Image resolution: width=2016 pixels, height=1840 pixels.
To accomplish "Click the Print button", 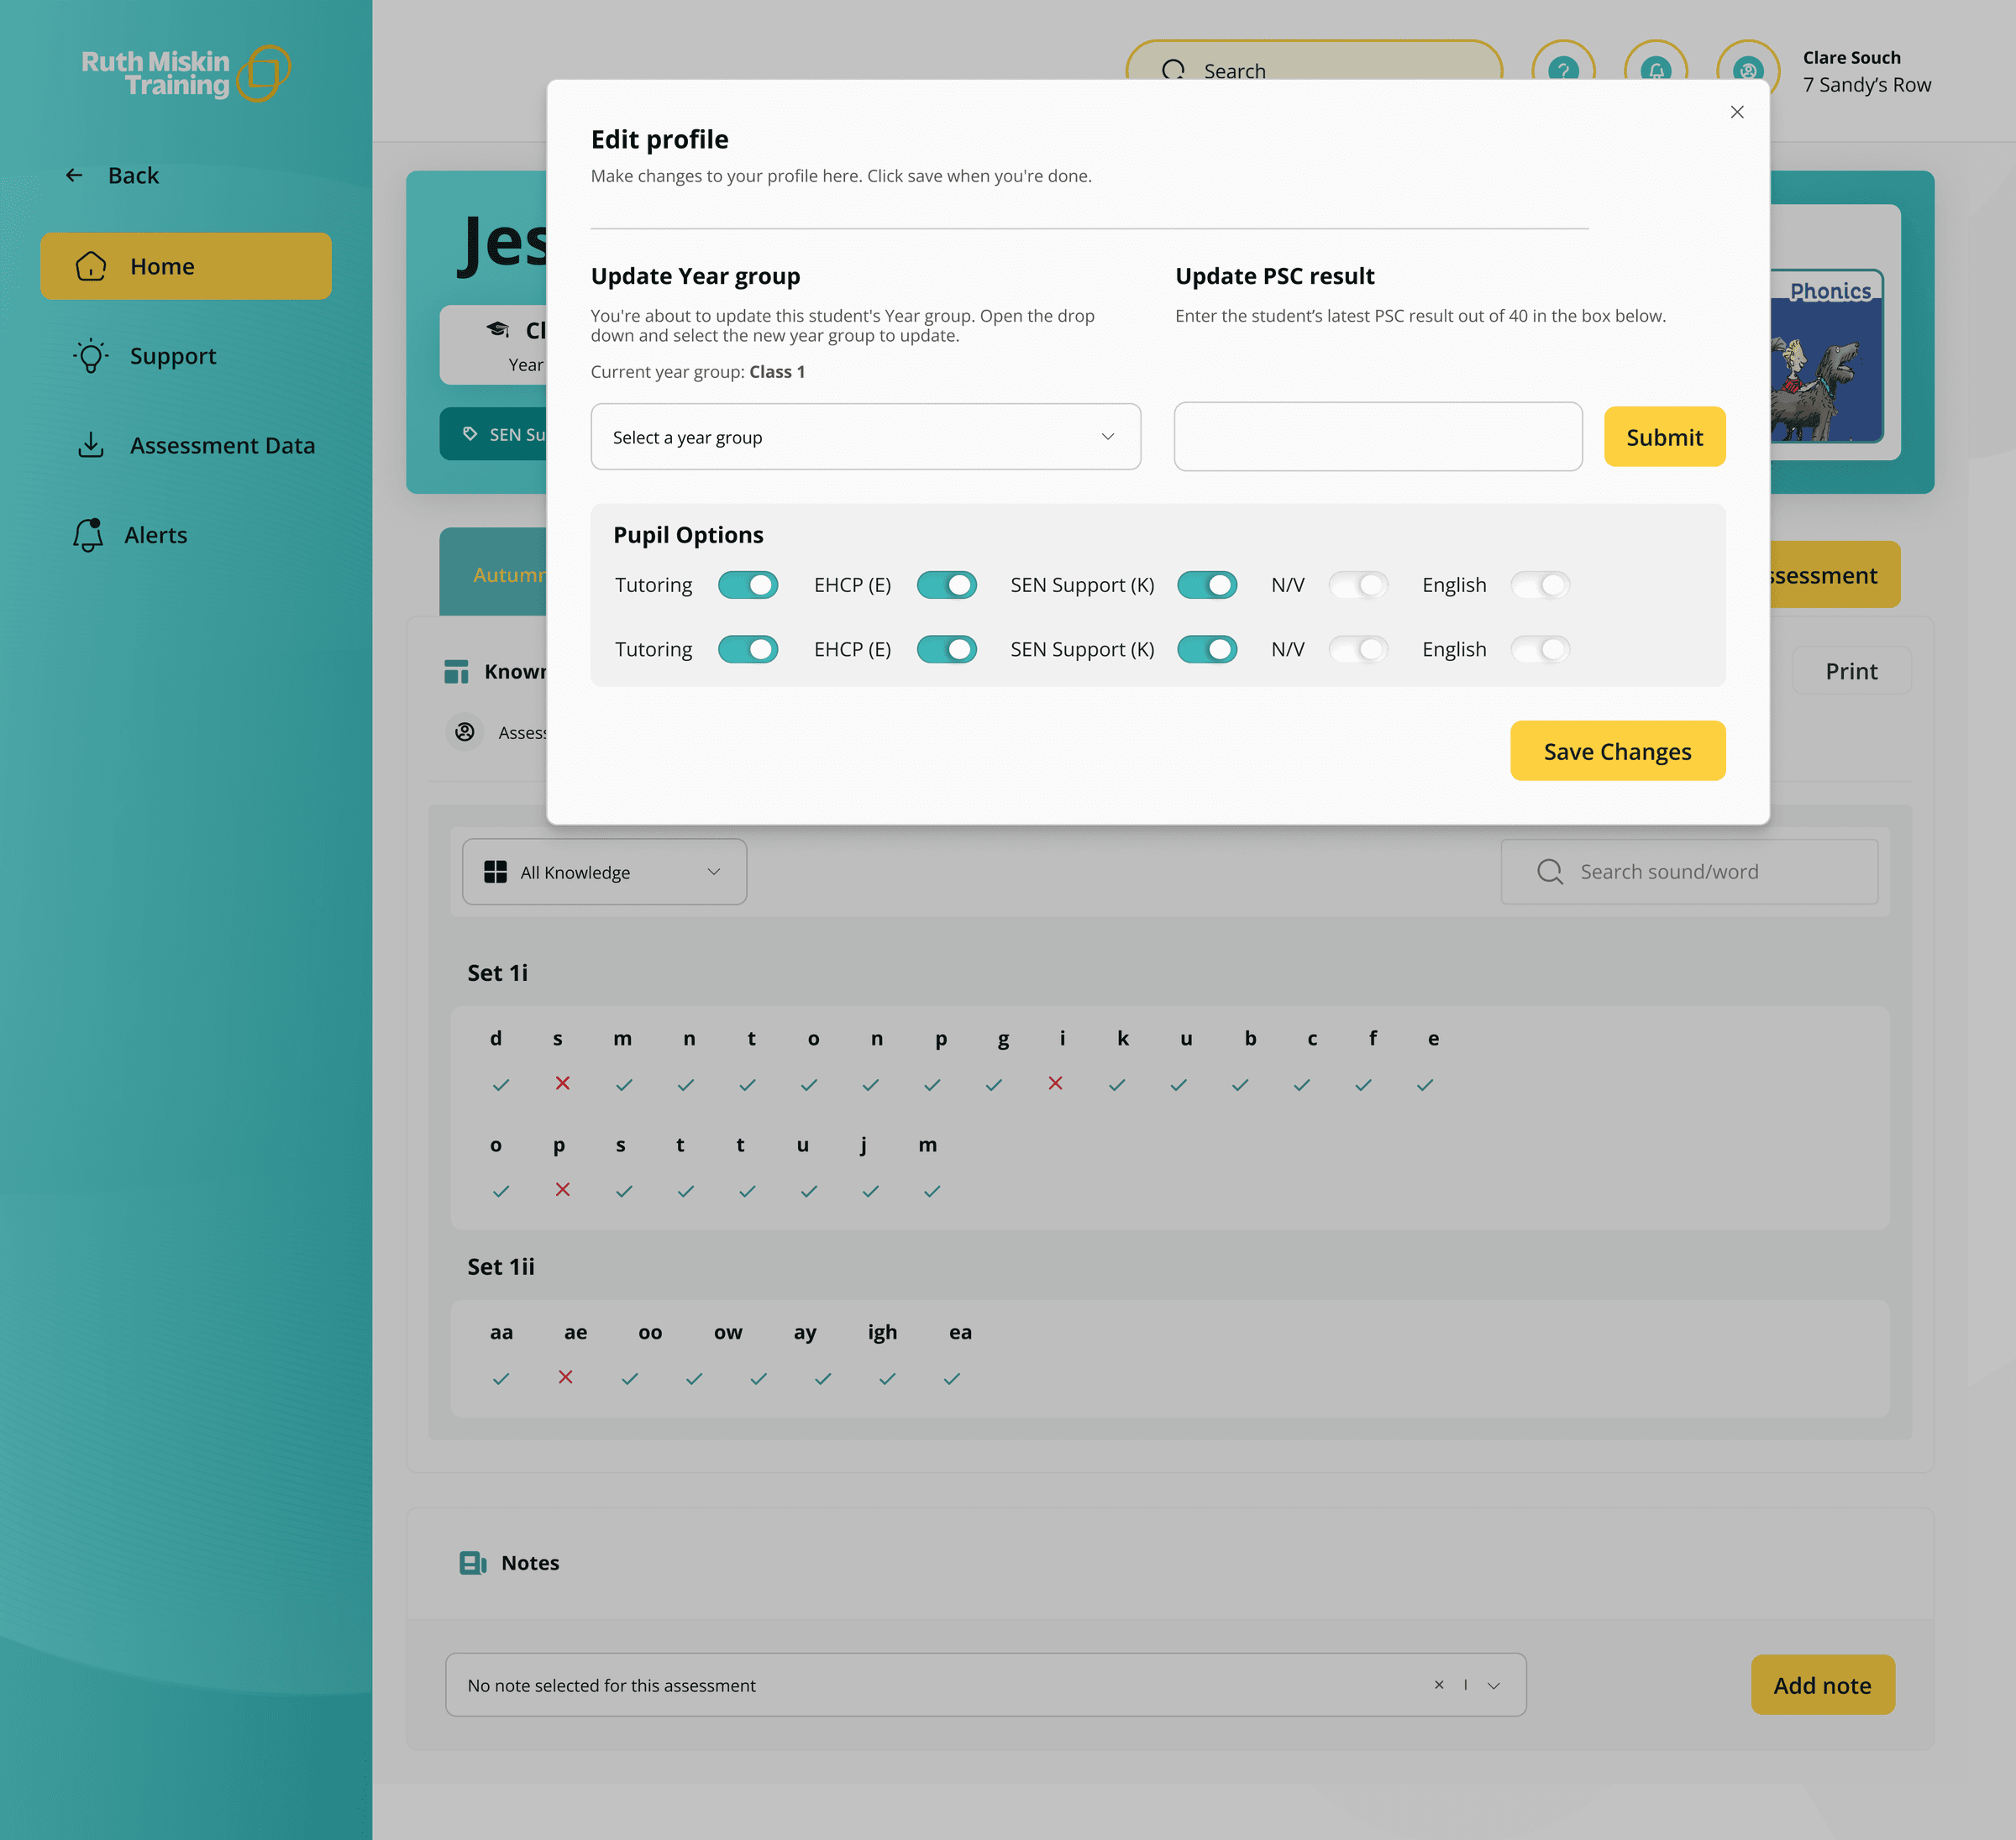I will point(1851,671).
